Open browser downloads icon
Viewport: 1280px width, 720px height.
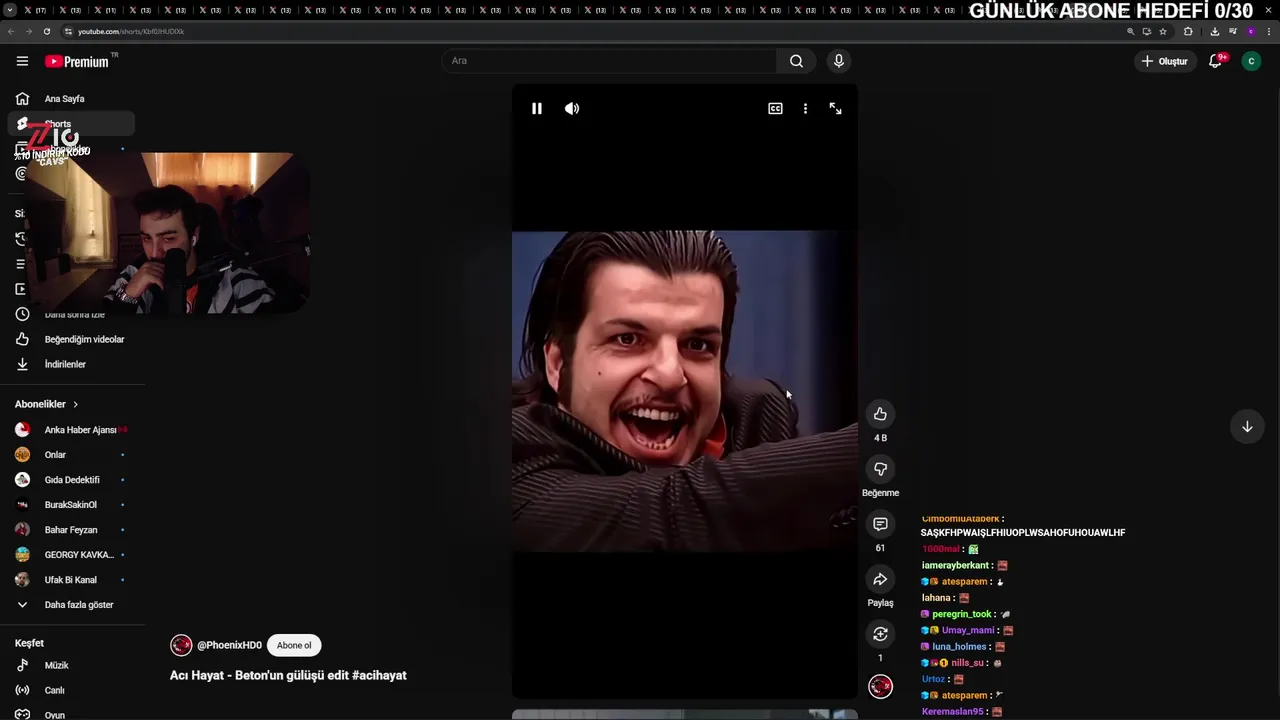pos(1214,31)
